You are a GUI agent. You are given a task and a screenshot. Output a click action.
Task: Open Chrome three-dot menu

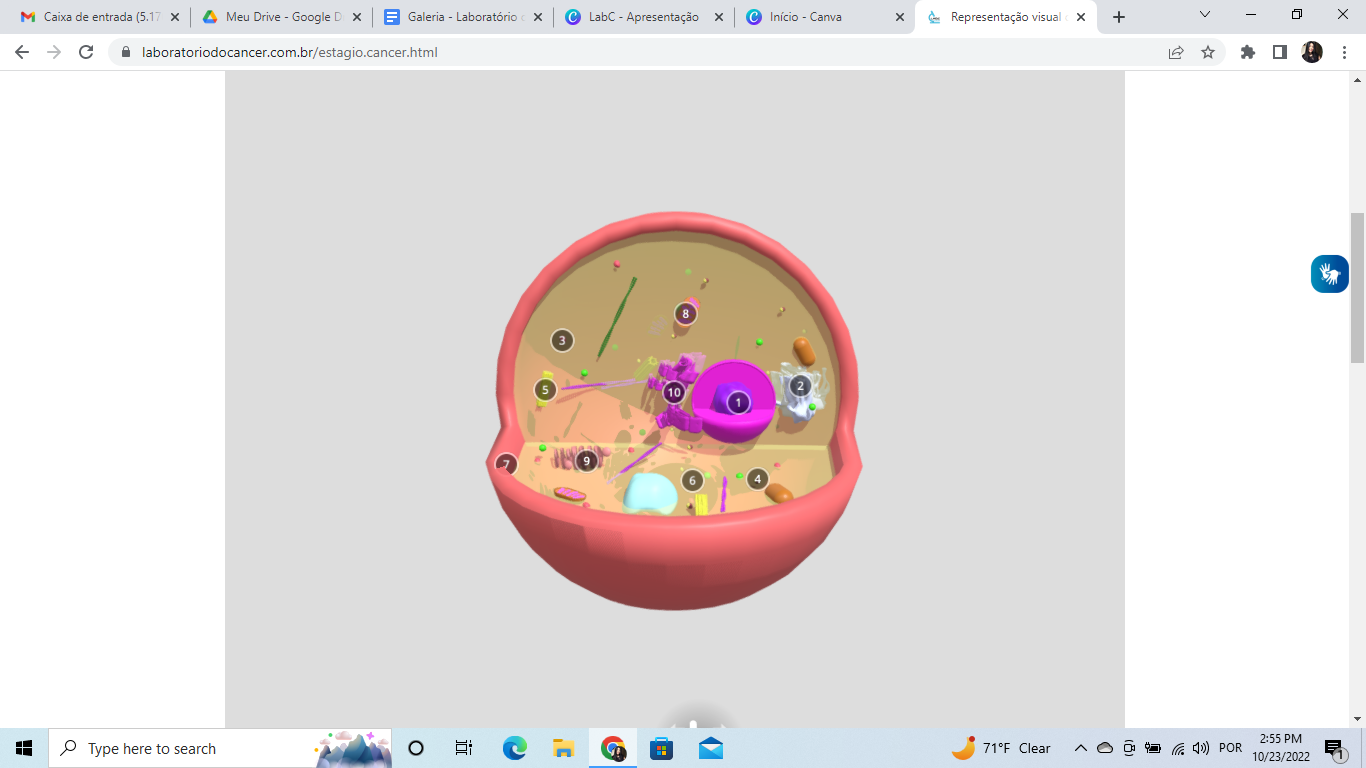point(1344,52)
